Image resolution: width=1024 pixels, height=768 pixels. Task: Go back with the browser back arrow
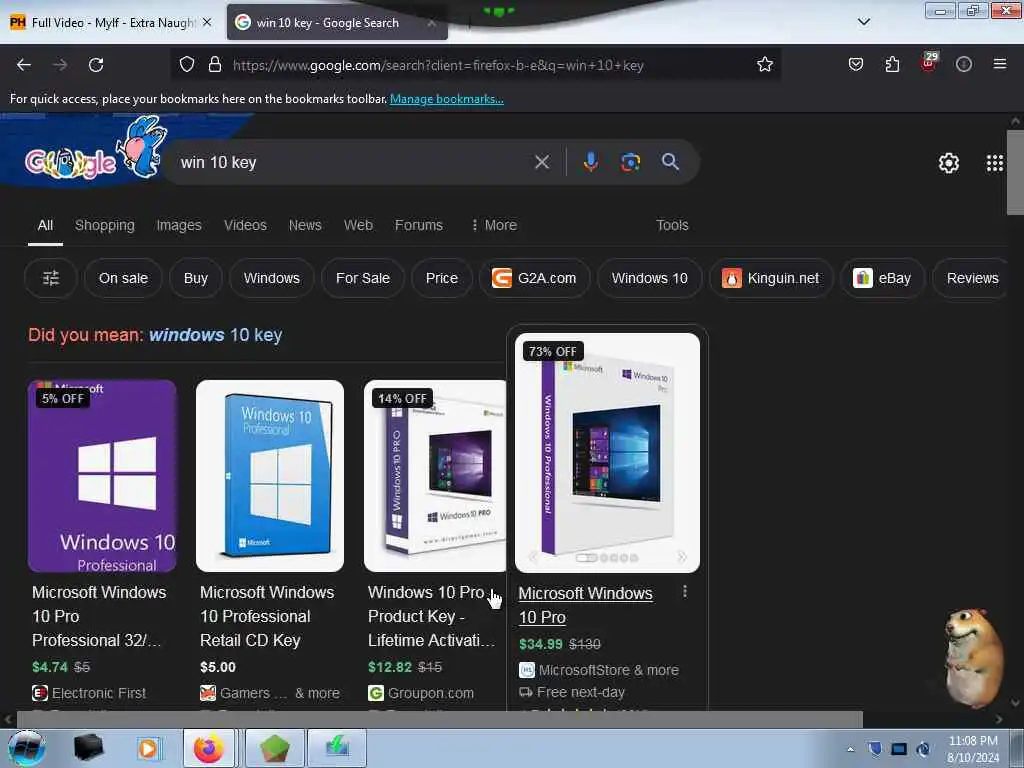(24, 65)
